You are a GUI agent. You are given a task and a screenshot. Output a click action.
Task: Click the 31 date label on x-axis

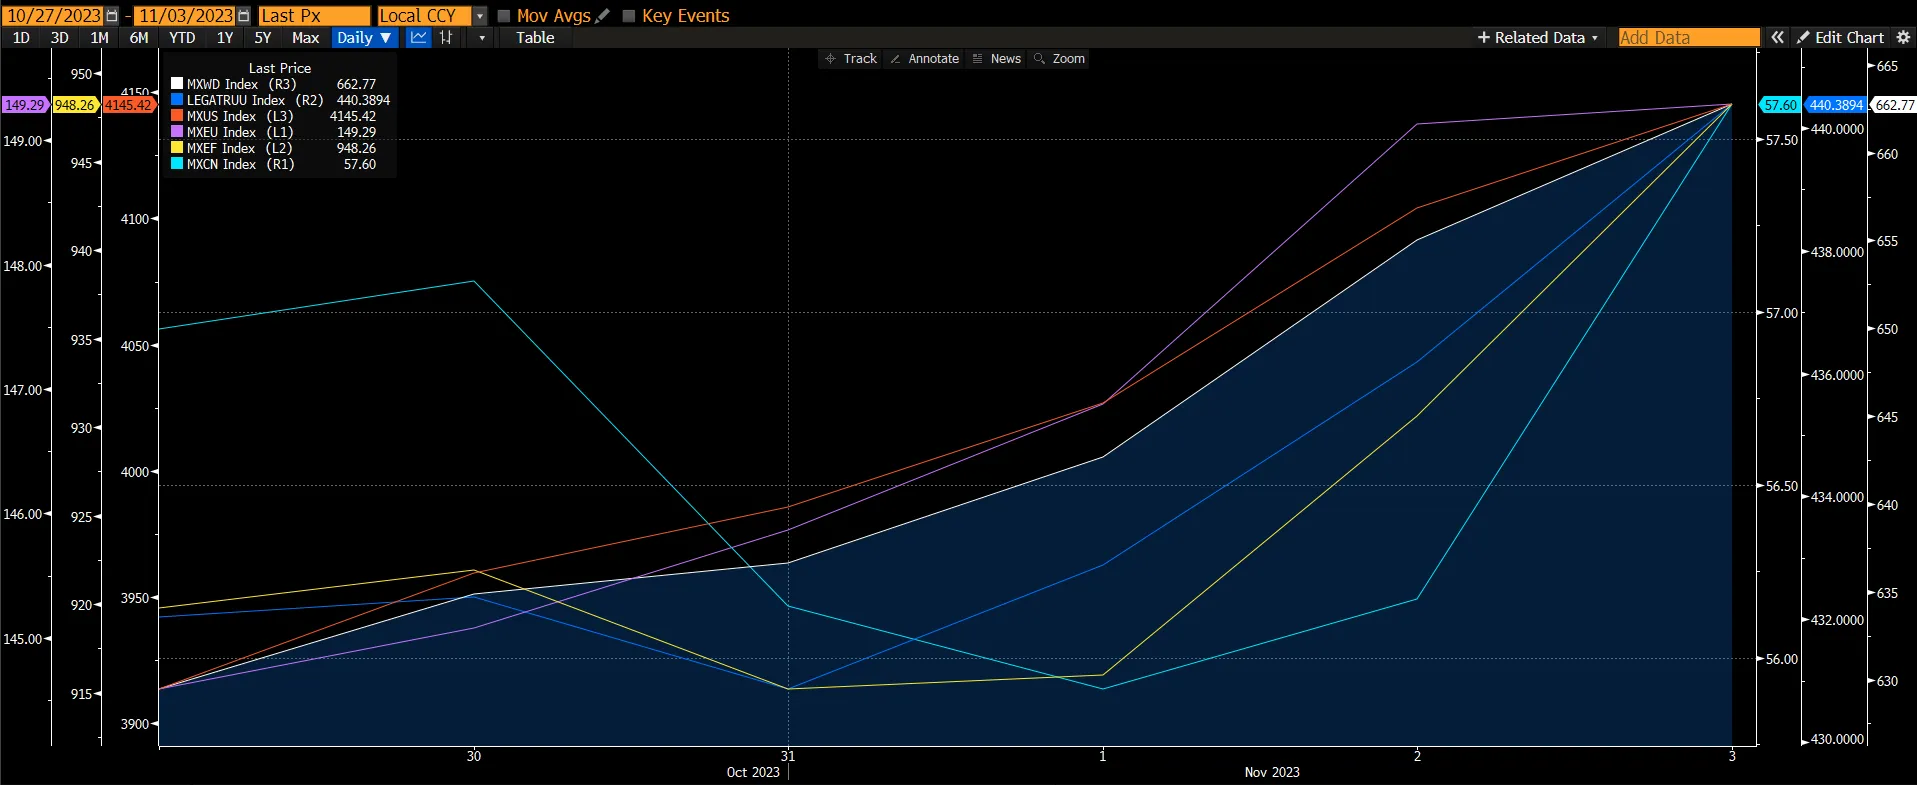[x=788, y=756]
